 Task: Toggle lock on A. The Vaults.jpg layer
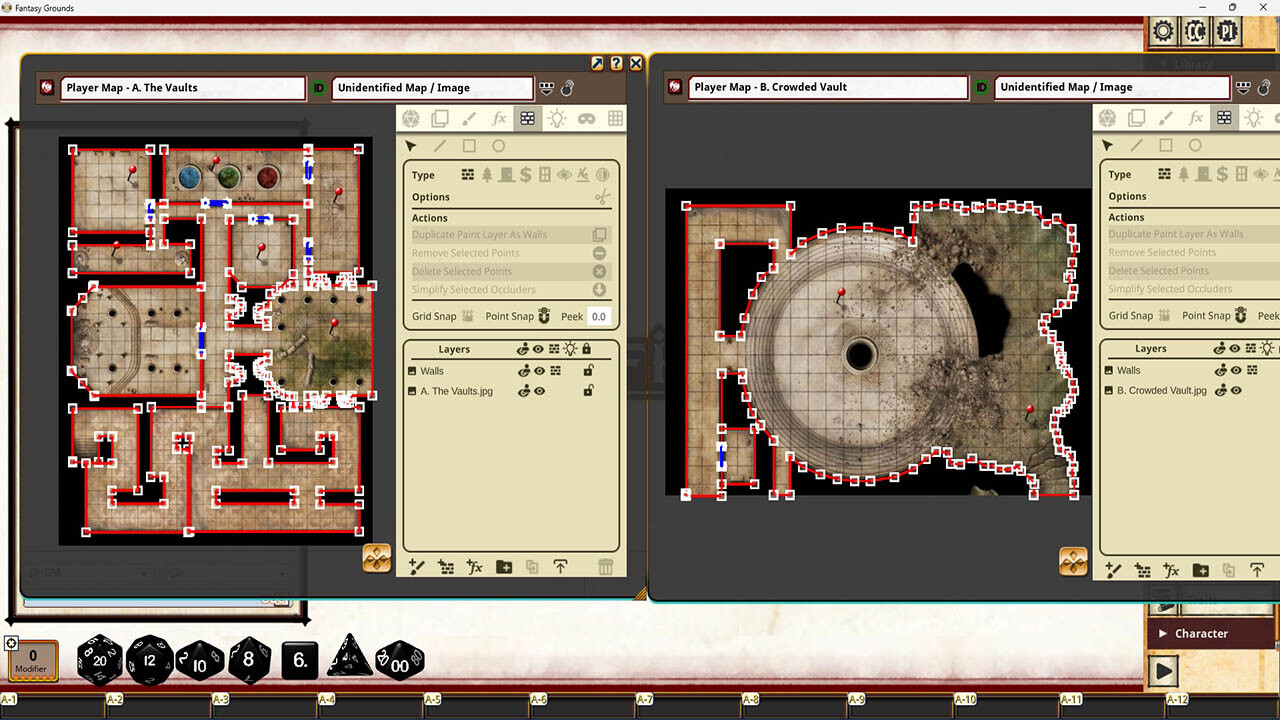point(590,391)
